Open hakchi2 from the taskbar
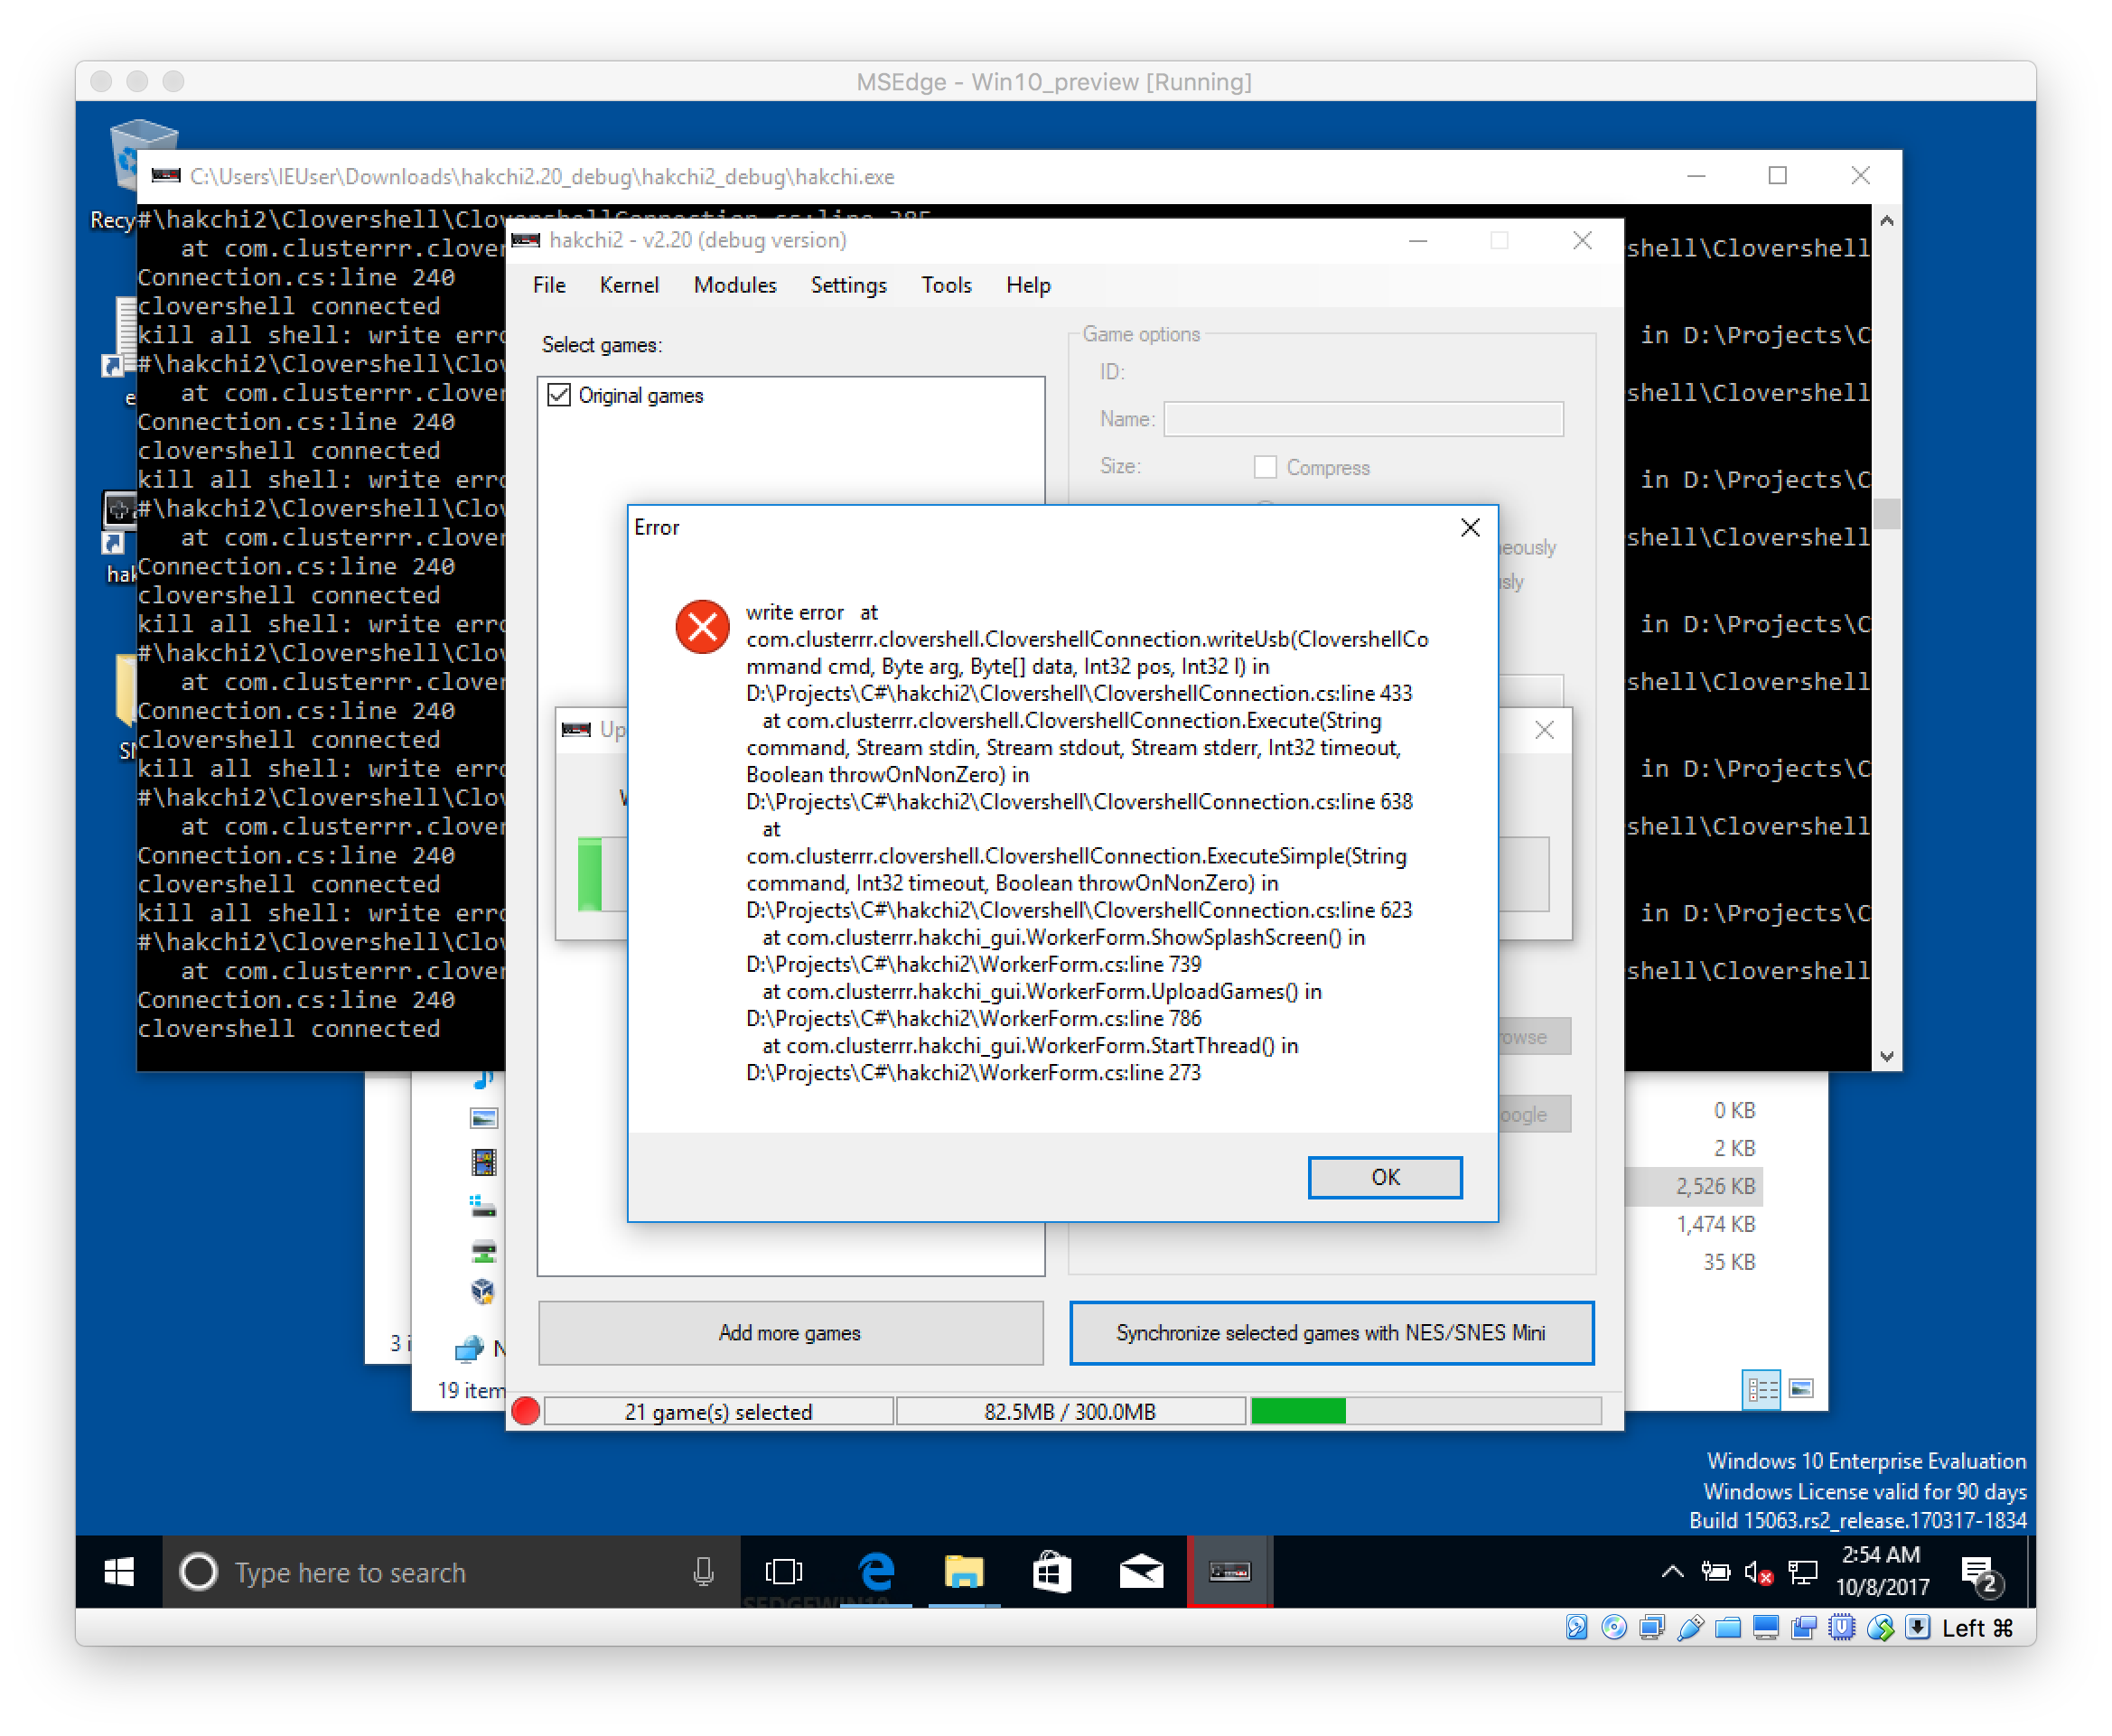2112x1736 pixels. coord(1229,1571)
